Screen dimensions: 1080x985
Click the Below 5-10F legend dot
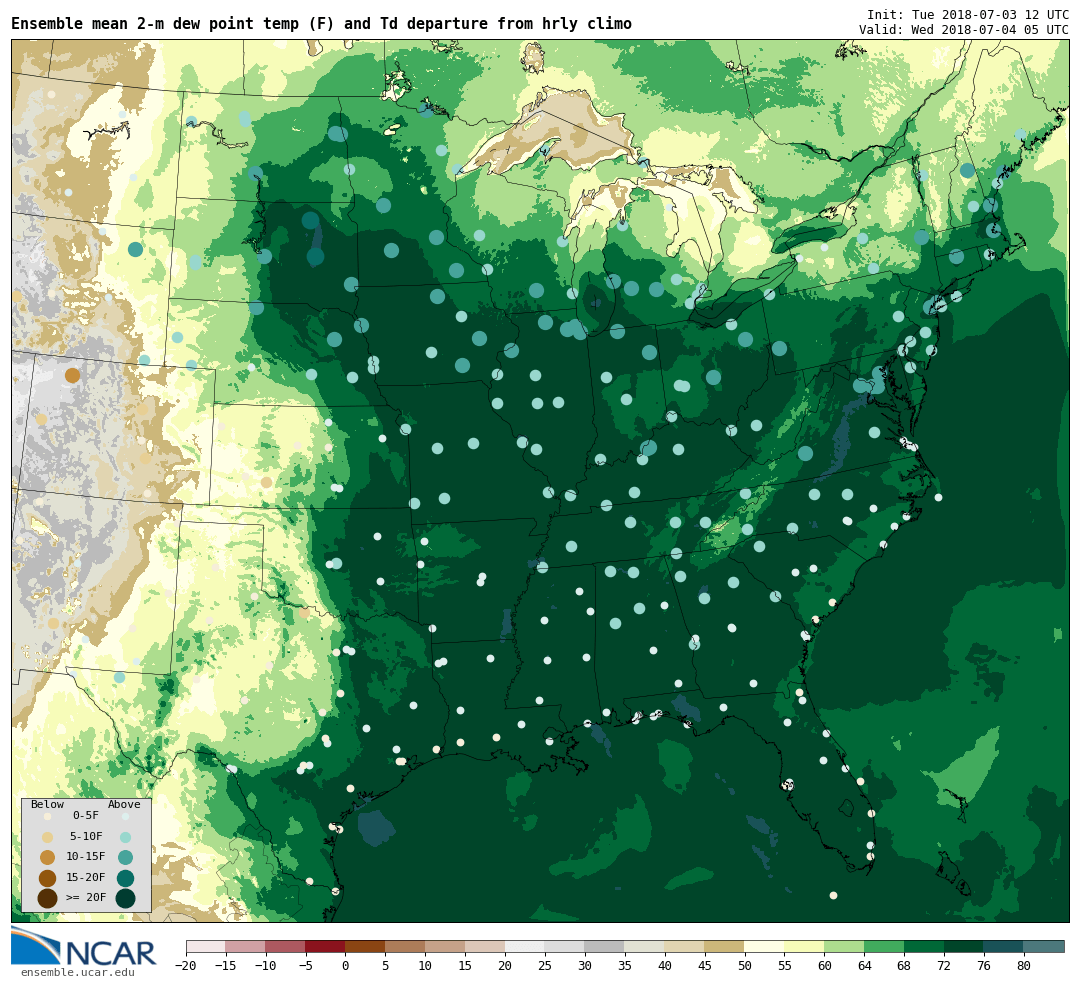point(48,837)
